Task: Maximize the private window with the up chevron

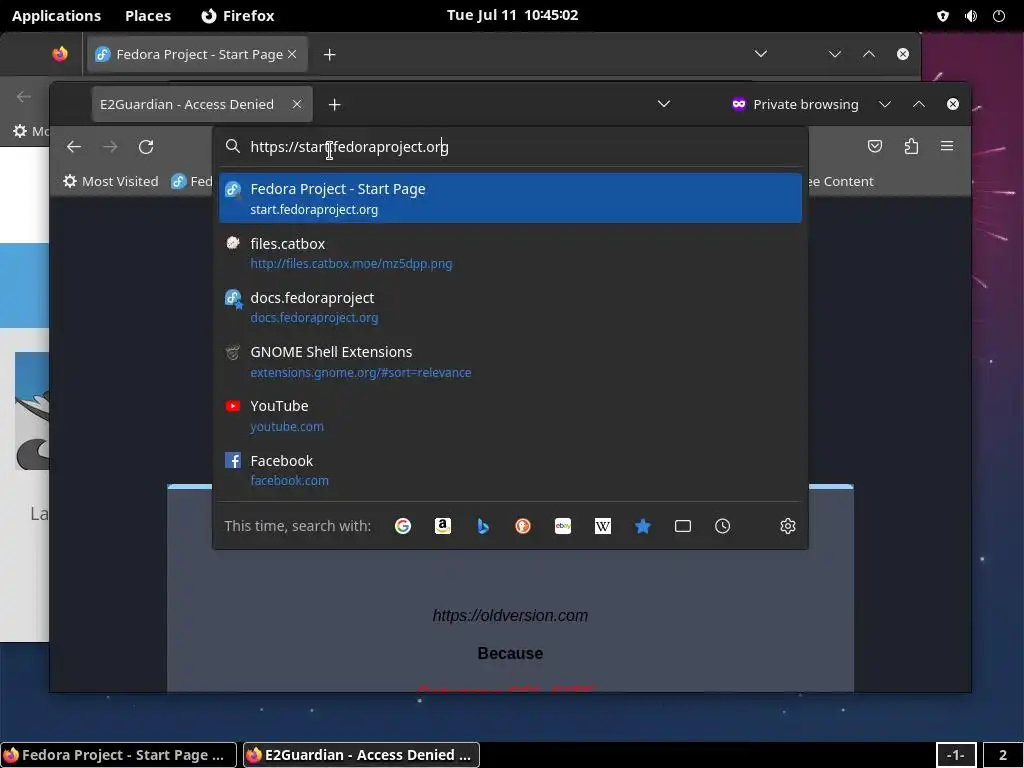Action: (x=919, y=104)
